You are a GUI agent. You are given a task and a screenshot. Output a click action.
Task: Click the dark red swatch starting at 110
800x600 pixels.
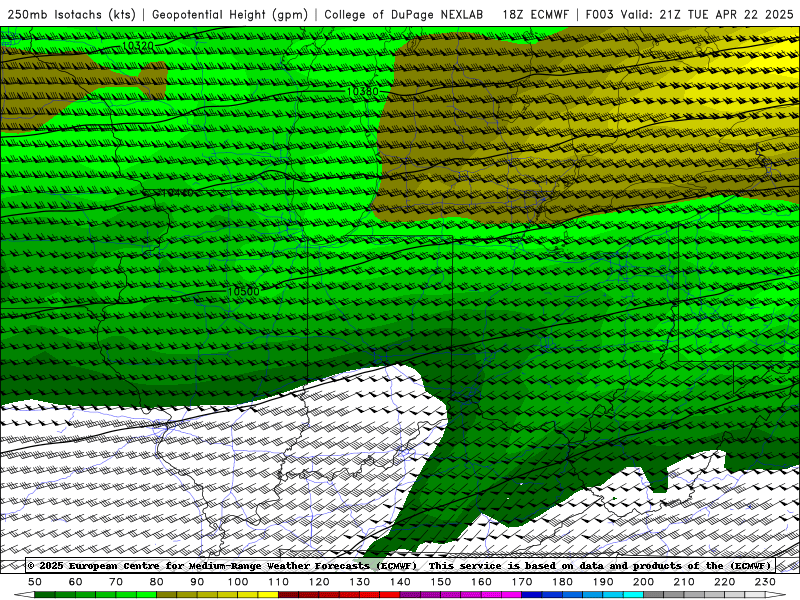pyautogui.click(x=288, y=595)
